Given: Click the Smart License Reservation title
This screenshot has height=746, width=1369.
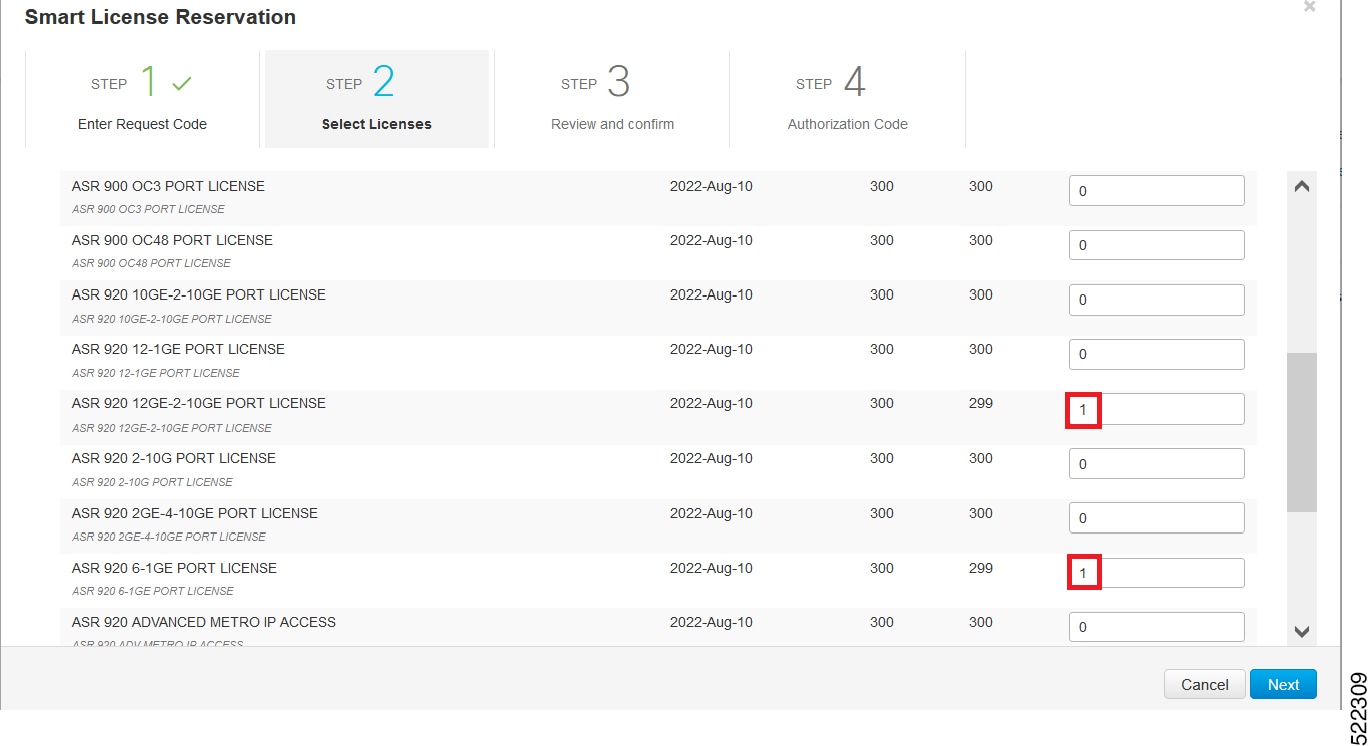Looking at the screenshot, I should 160,17.
